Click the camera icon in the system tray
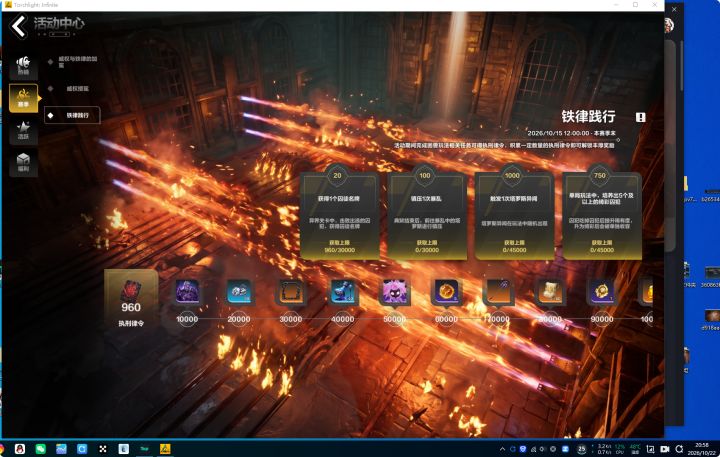This screenshot has height=457, width=720. [664, 449]
